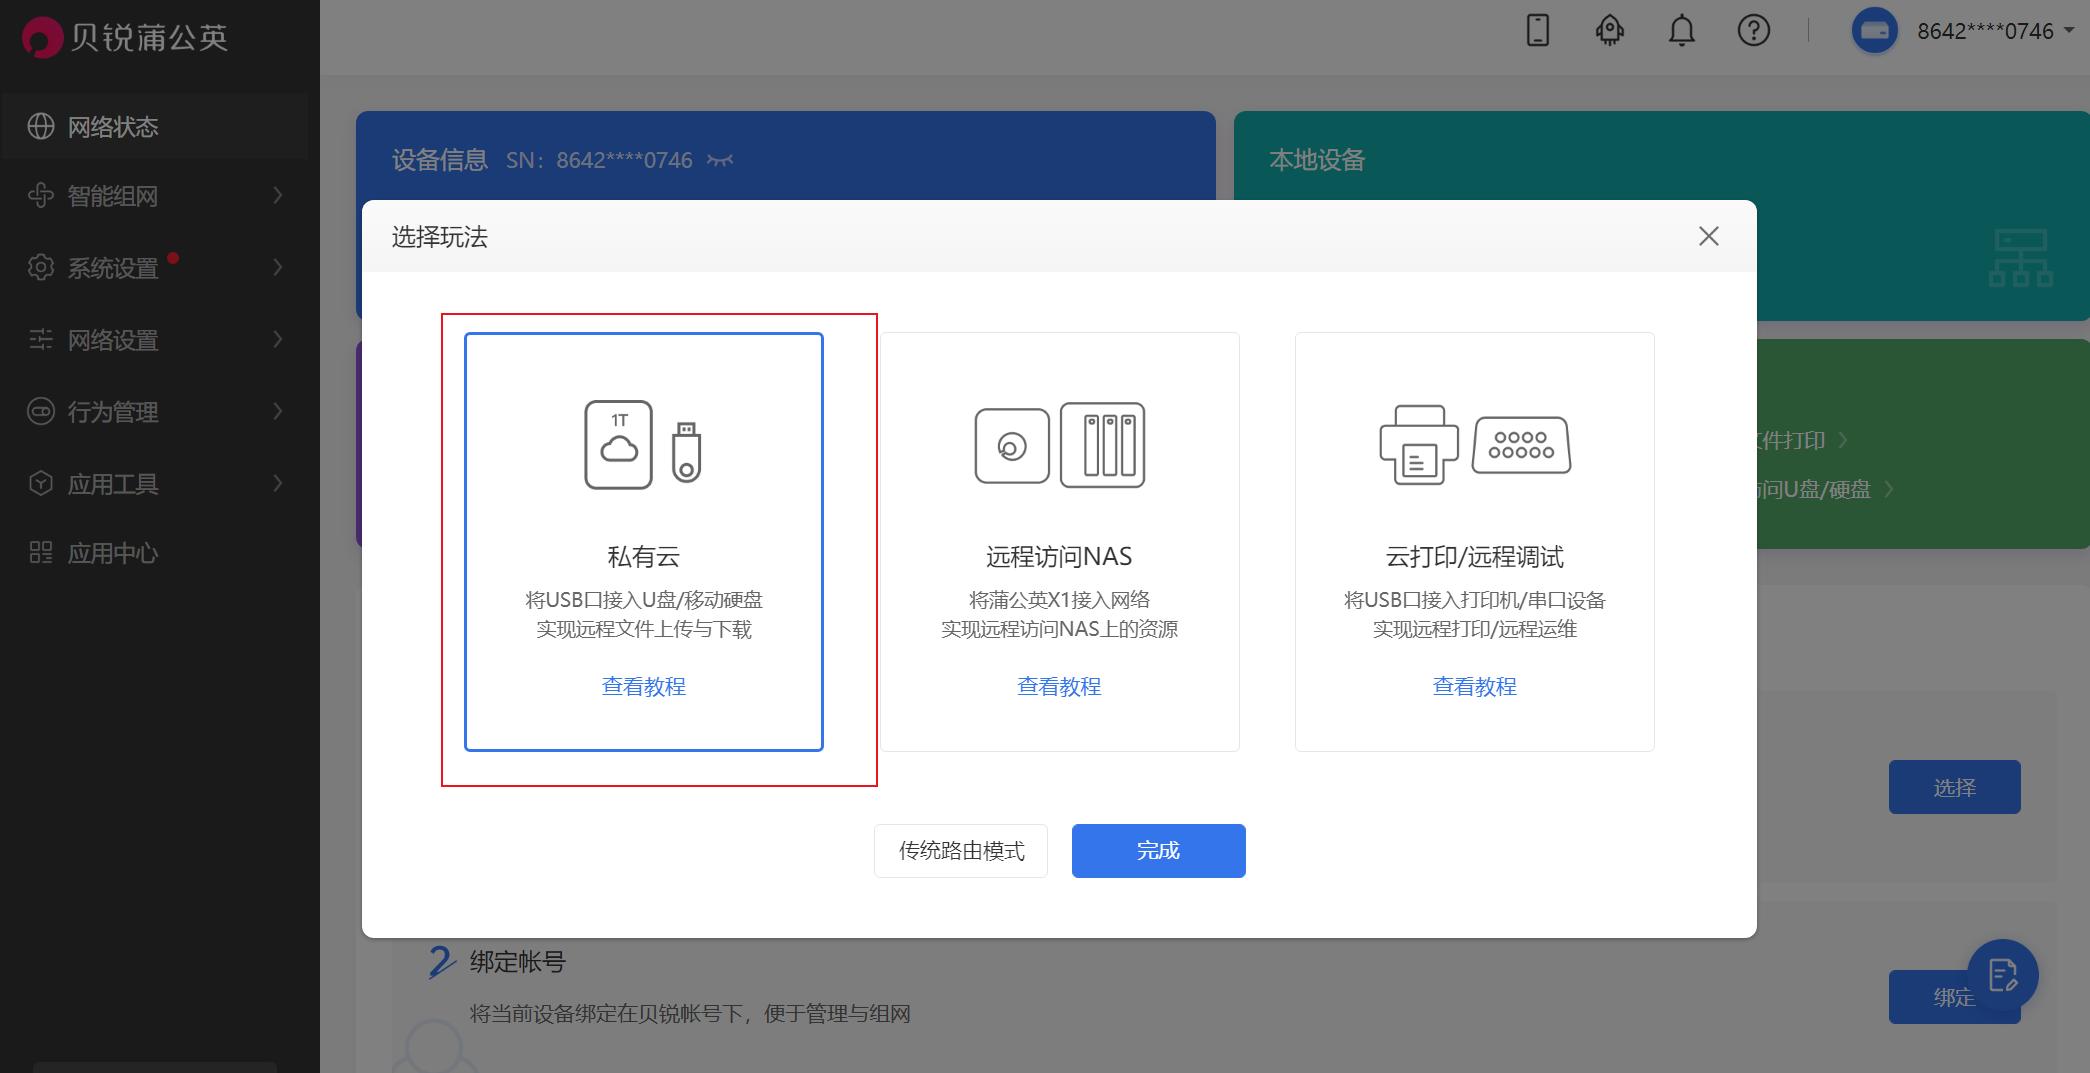
Task: Open the rocket upgrade icon in top bar
Action: [x=1609, y=31]
